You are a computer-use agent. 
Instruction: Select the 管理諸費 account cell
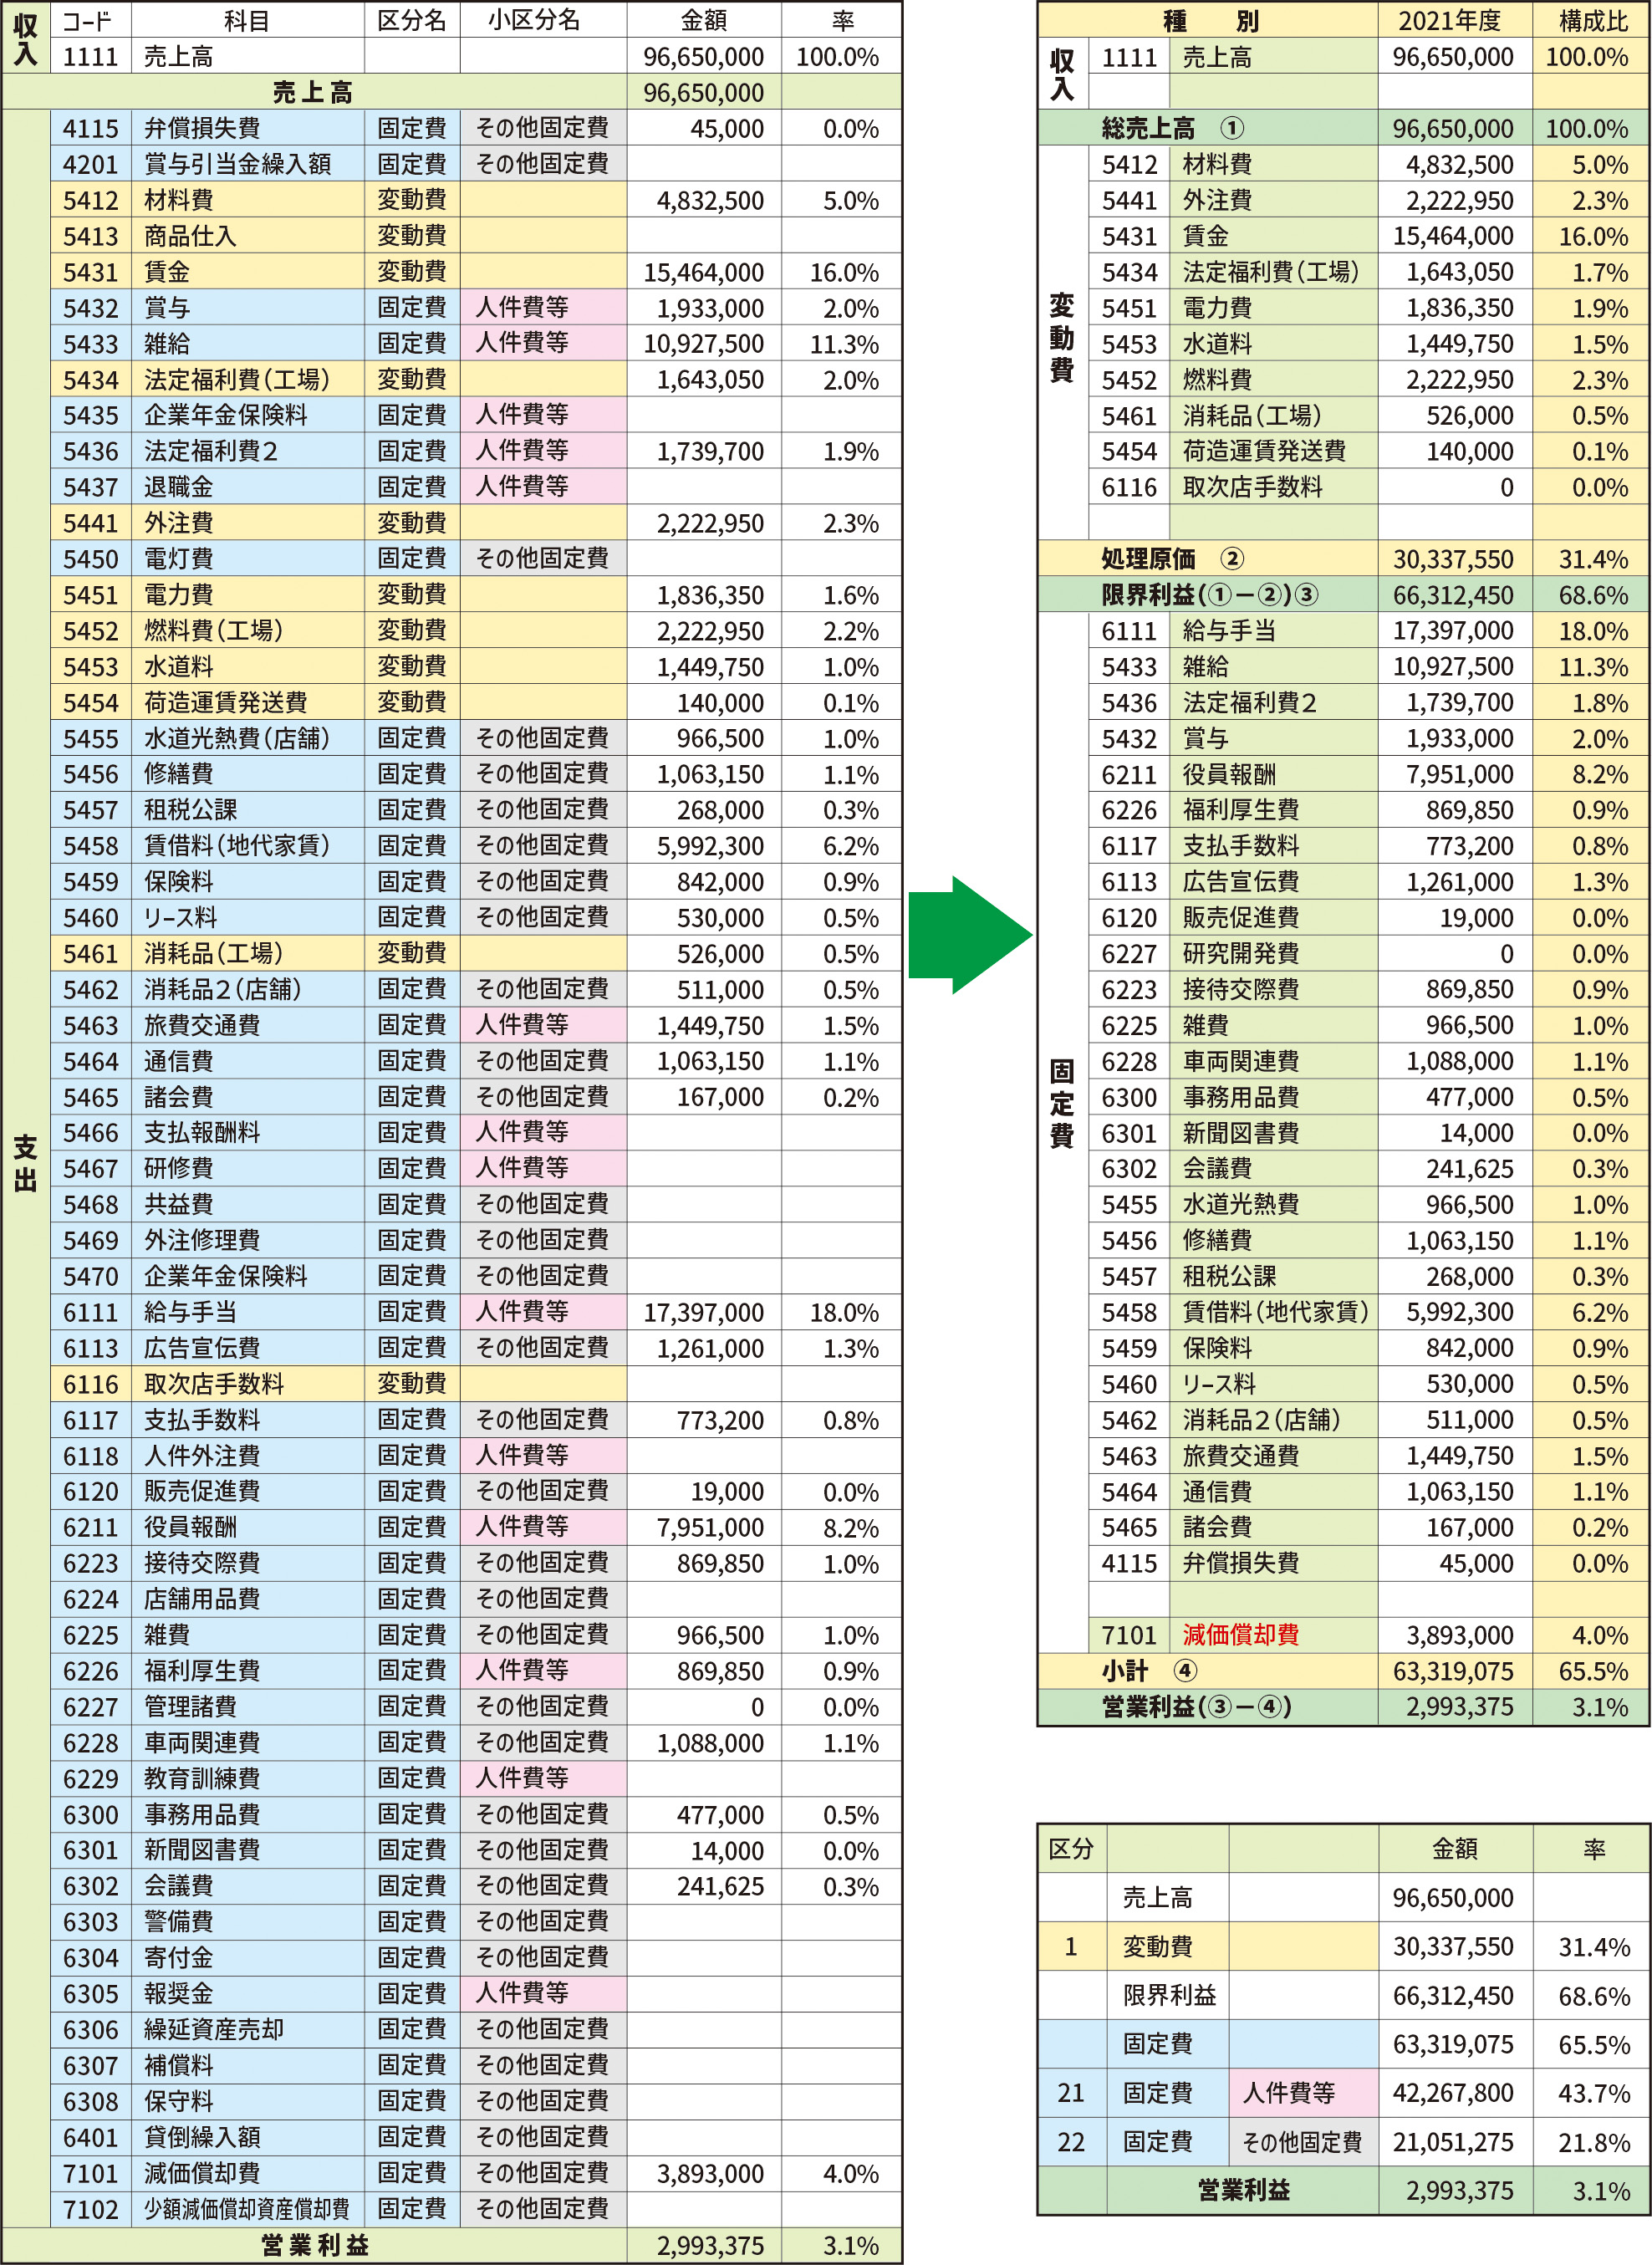tap(247, 1707)
